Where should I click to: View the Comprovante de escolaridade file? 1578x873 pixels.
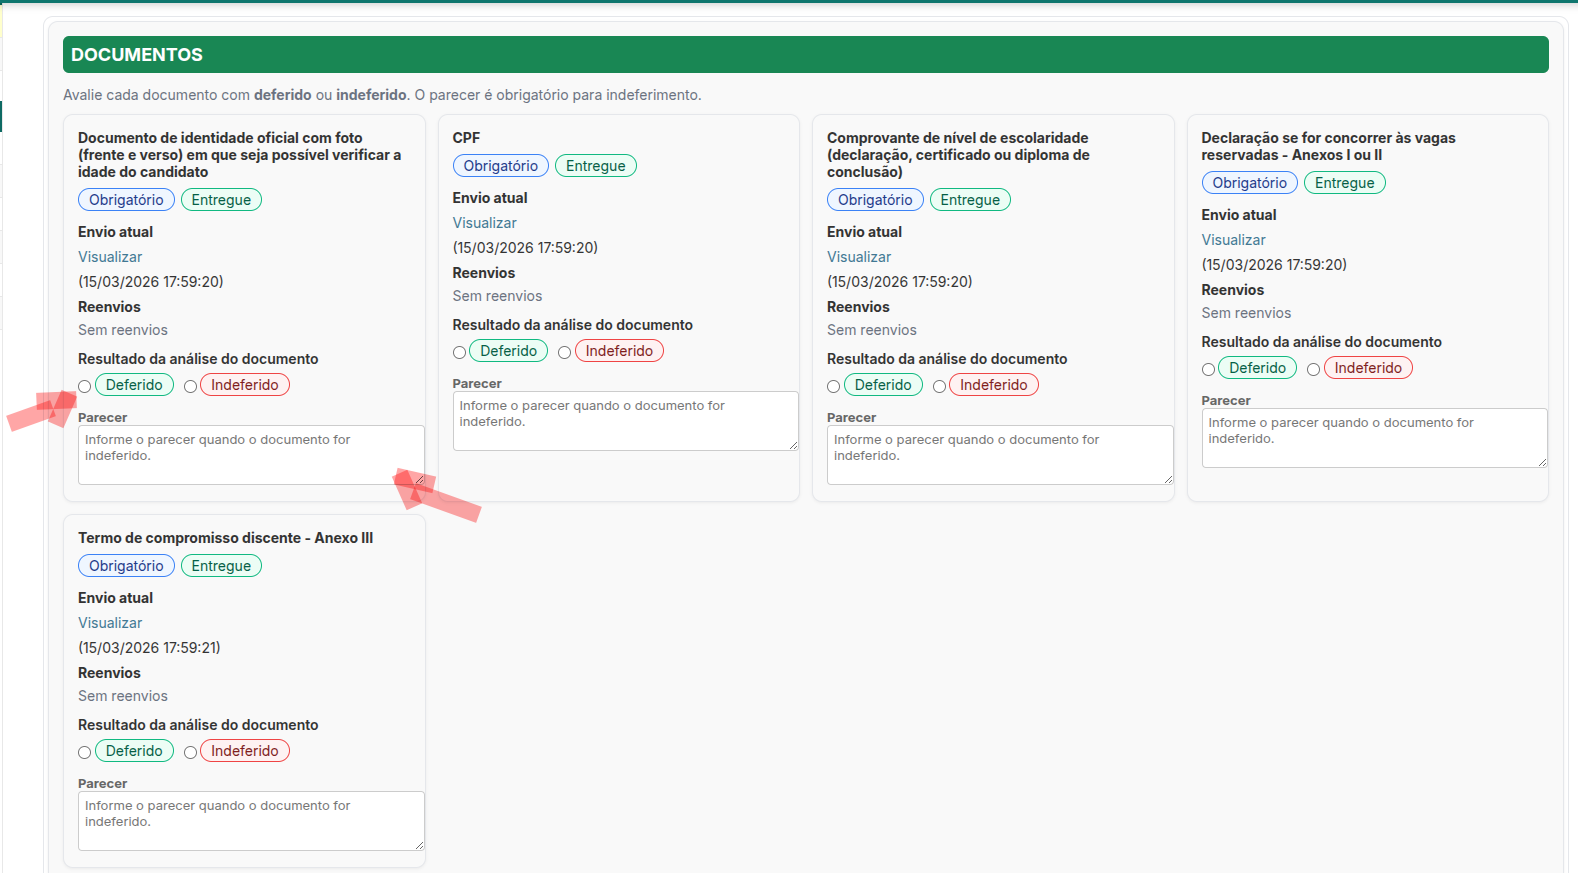[x=859, y=257]
